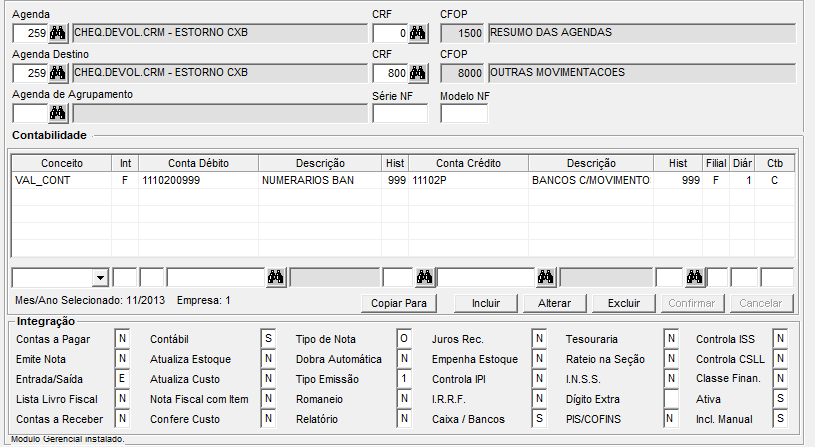
Task: Click the debit-side Hist binoculars below the grid
Action: 424,277
